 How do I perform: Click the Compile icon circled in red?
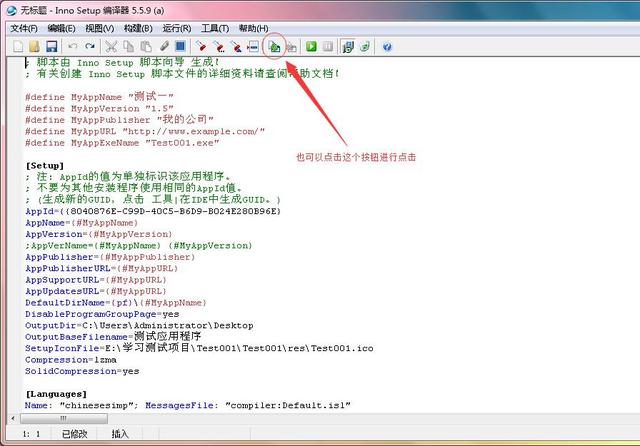(275, 47)
